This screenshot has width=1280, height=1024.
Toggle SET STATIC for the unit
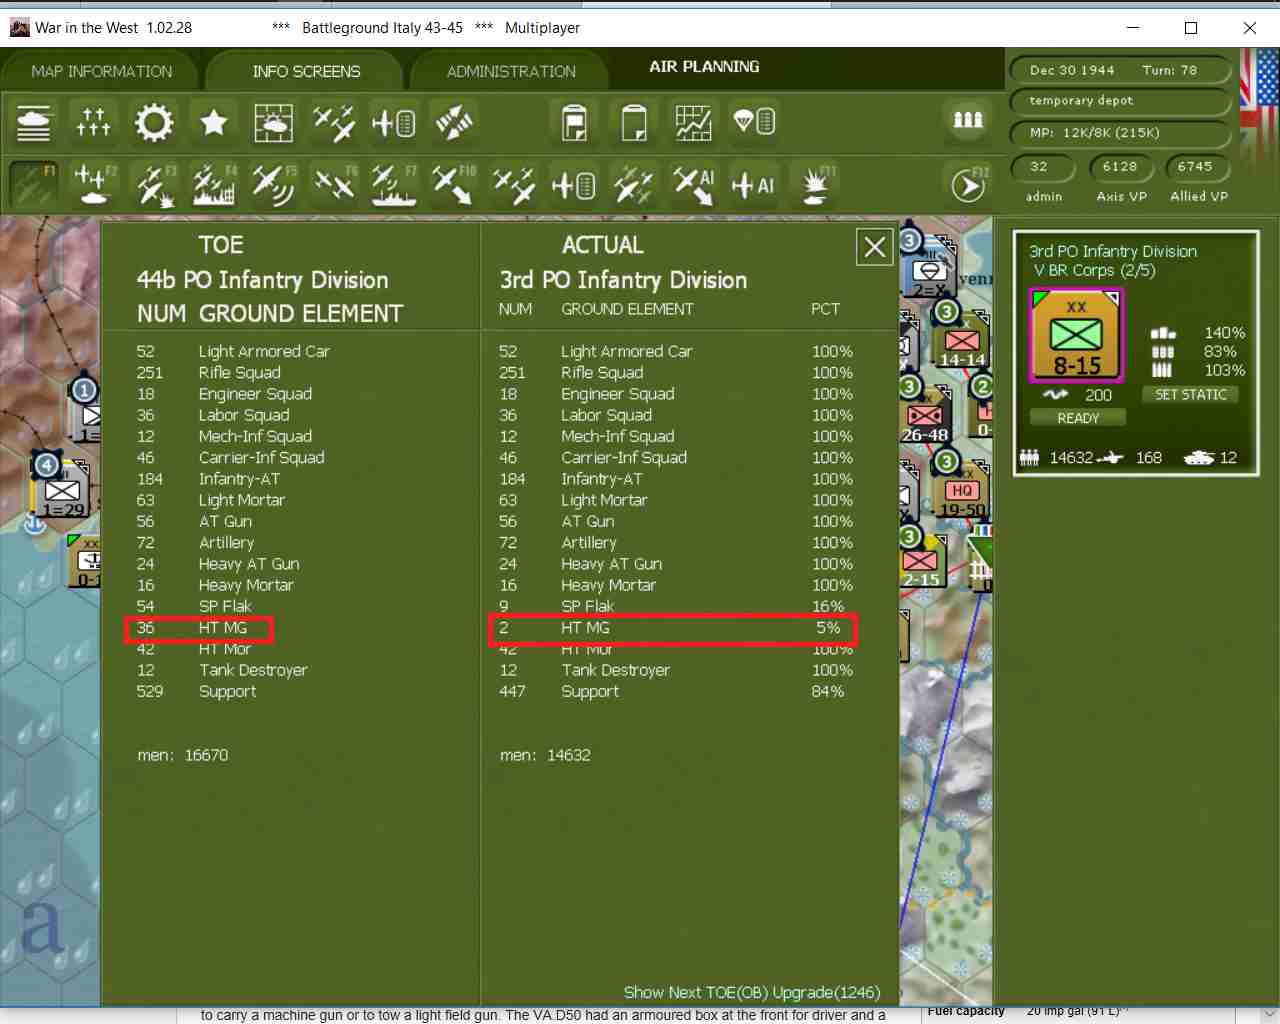click(1190, 395)
